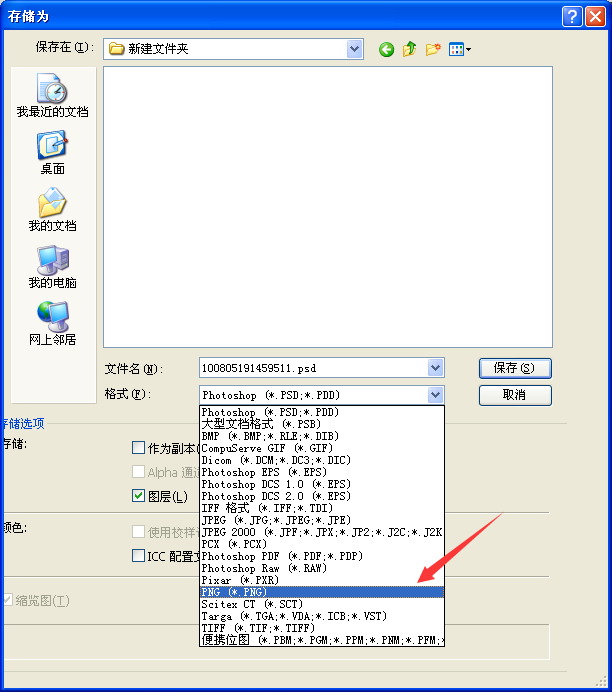Close the 存储为 dialog

tap(595, 16)
